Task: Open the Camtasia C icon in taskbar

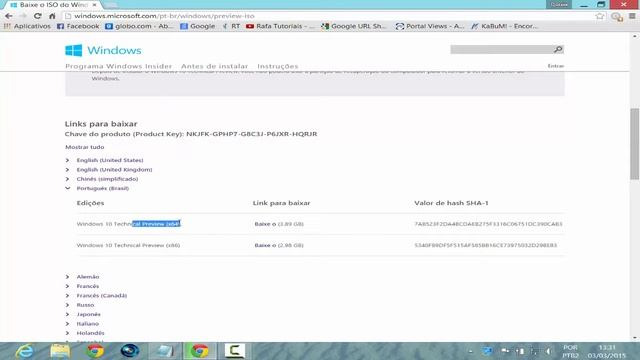Action: [x=235, y=351]
